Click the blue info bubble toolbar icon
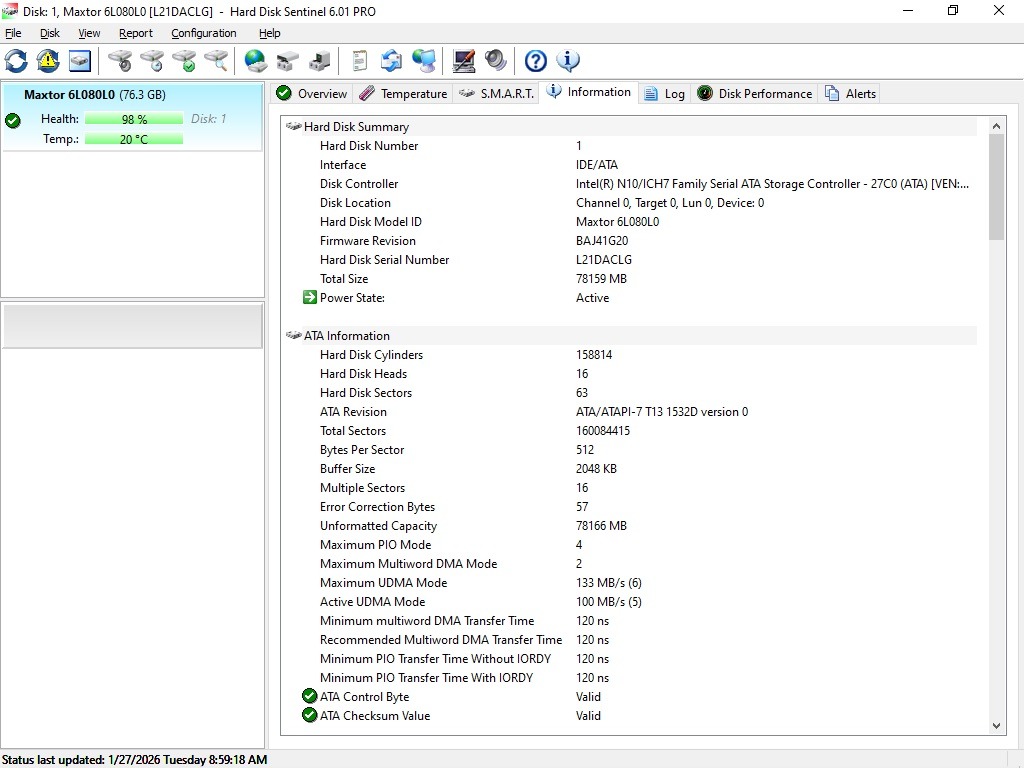Viewport: 1024px width, 768px height. click(568, 61)
